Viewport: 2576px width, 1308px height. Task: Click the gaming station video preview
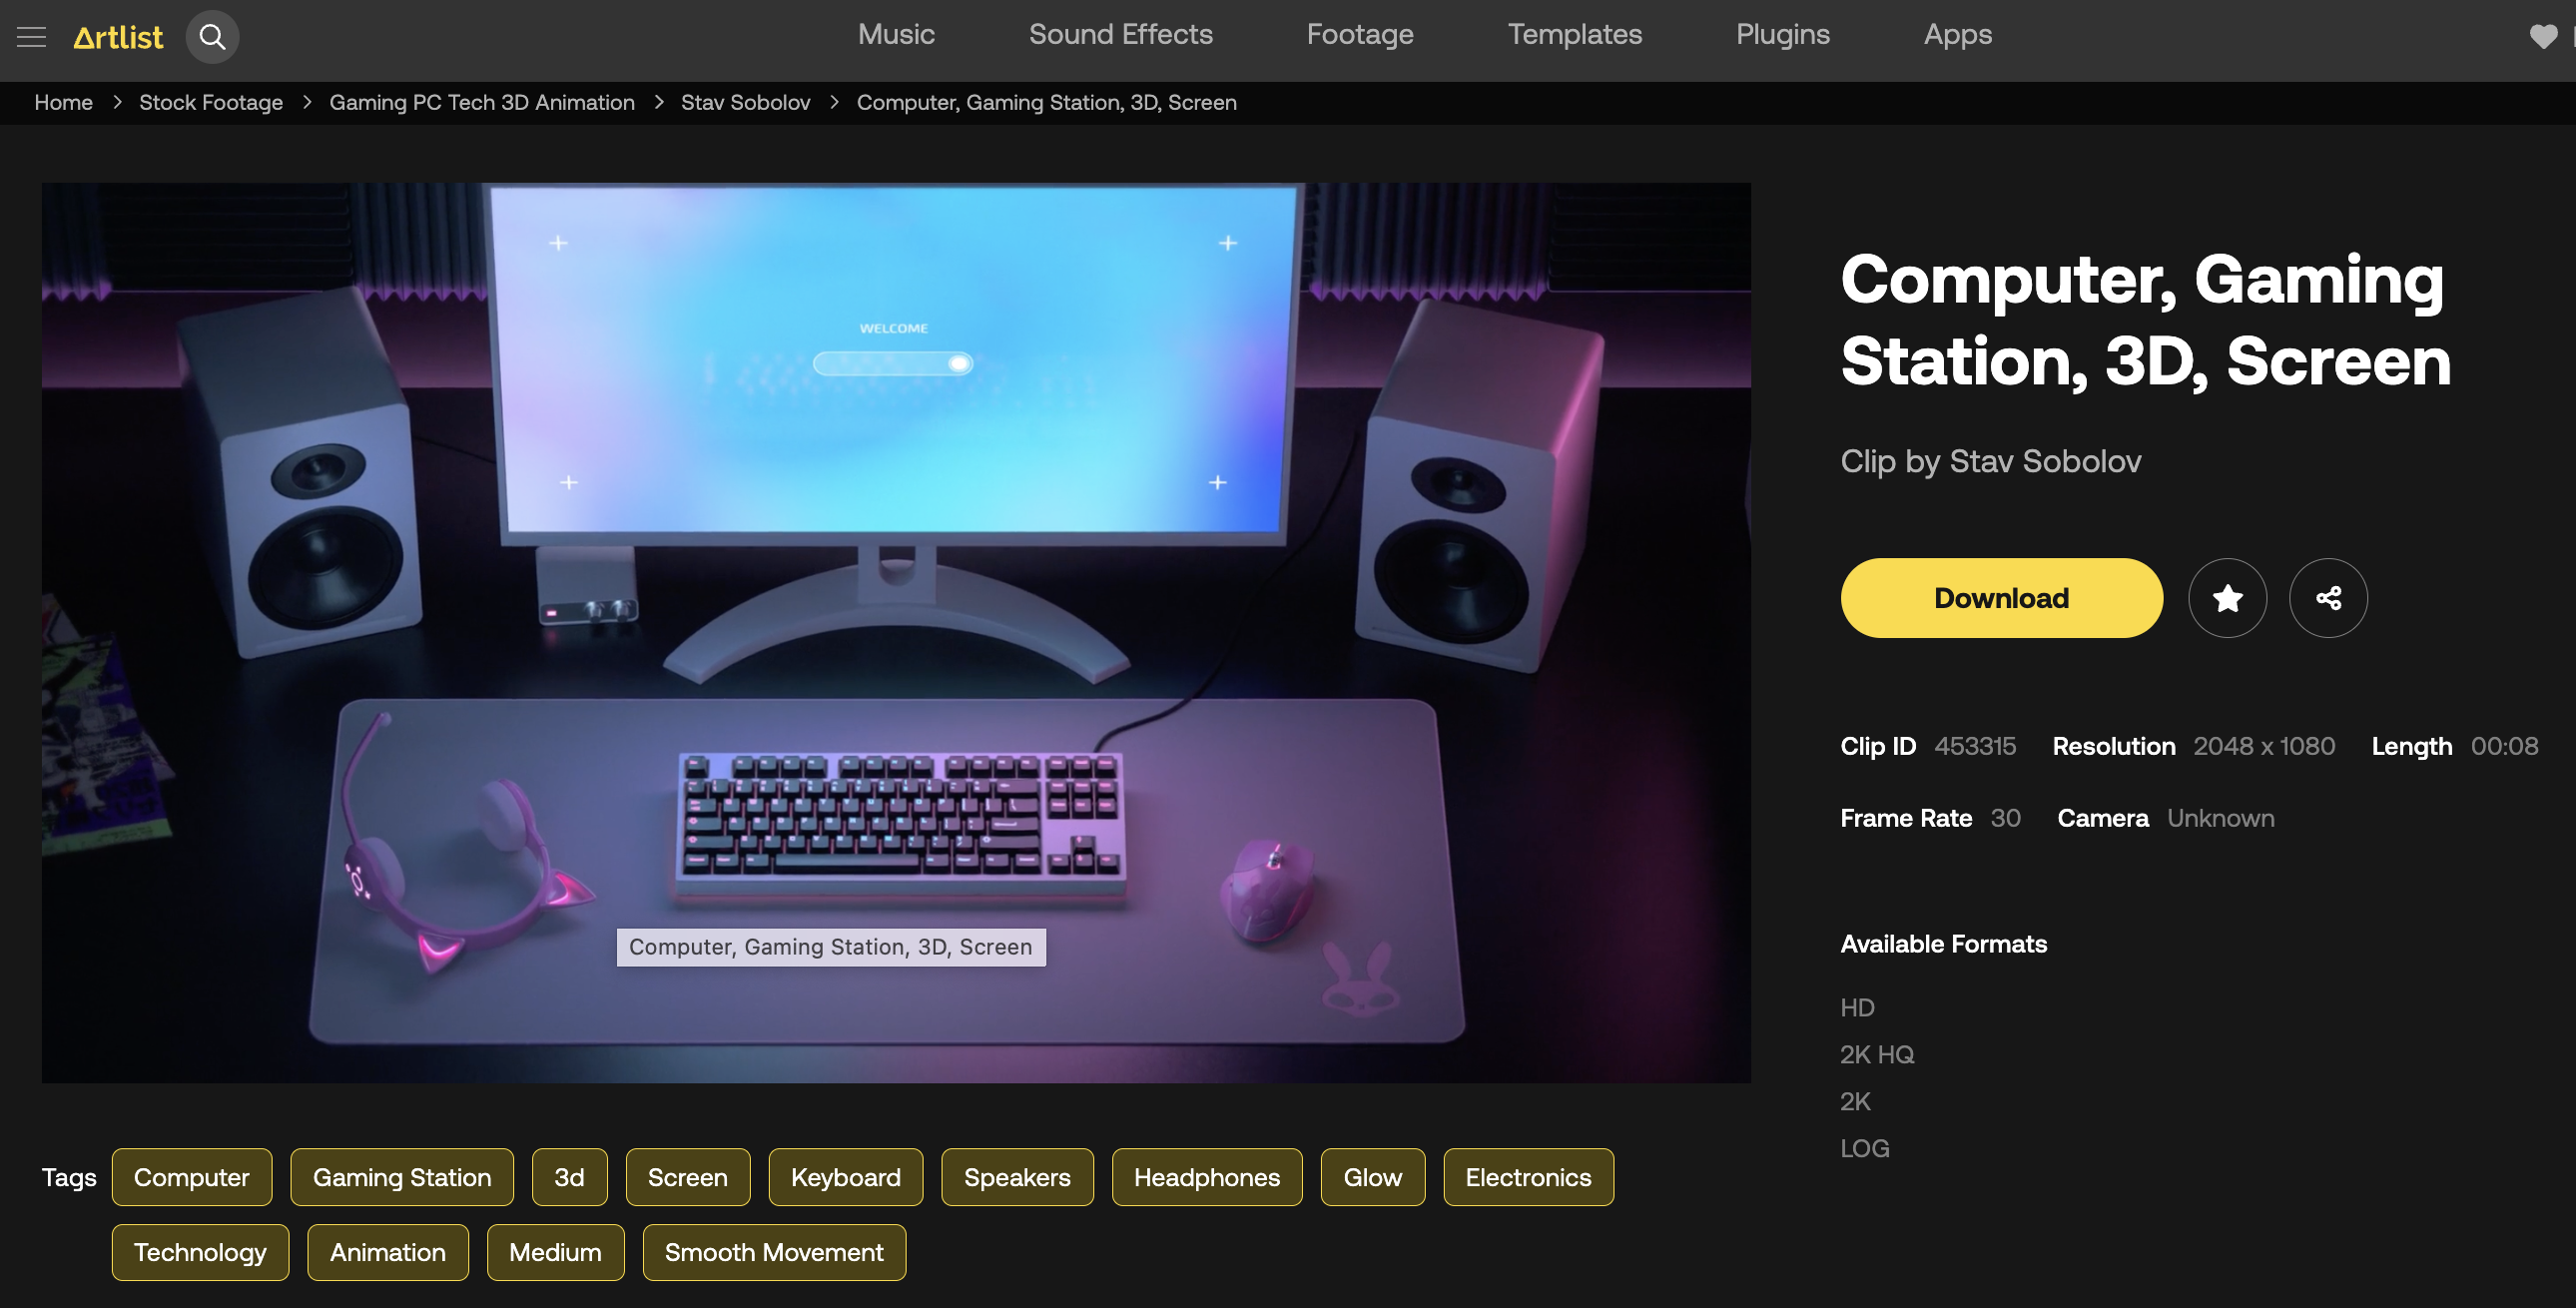[x=896, y=632]
